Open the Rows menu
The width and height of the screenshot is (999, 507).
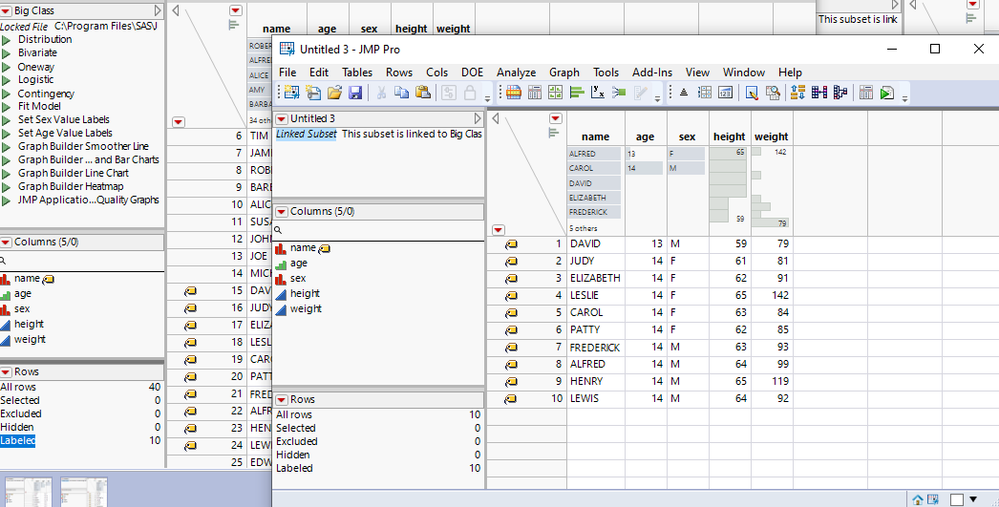click(x=399, y=73)
